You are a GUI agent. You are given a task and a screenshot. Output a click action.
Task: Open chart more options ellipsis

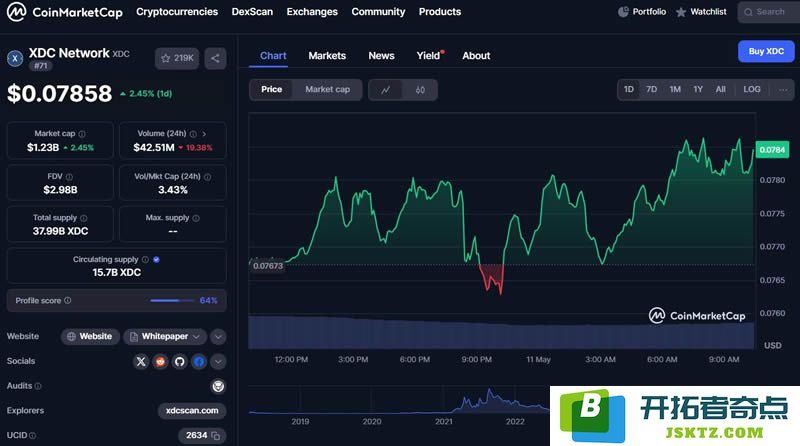(783, 90)
